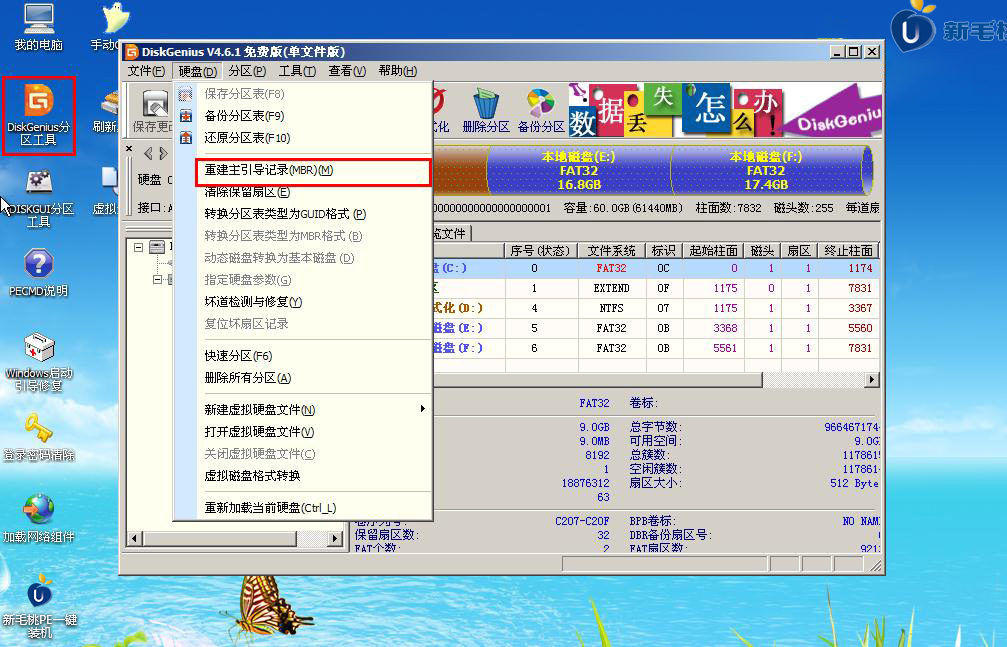Image resolution: width=1007 pixels, height=647 pixels.
Task: Select NTFS D: partition row
Action: [x=655, y=308]
